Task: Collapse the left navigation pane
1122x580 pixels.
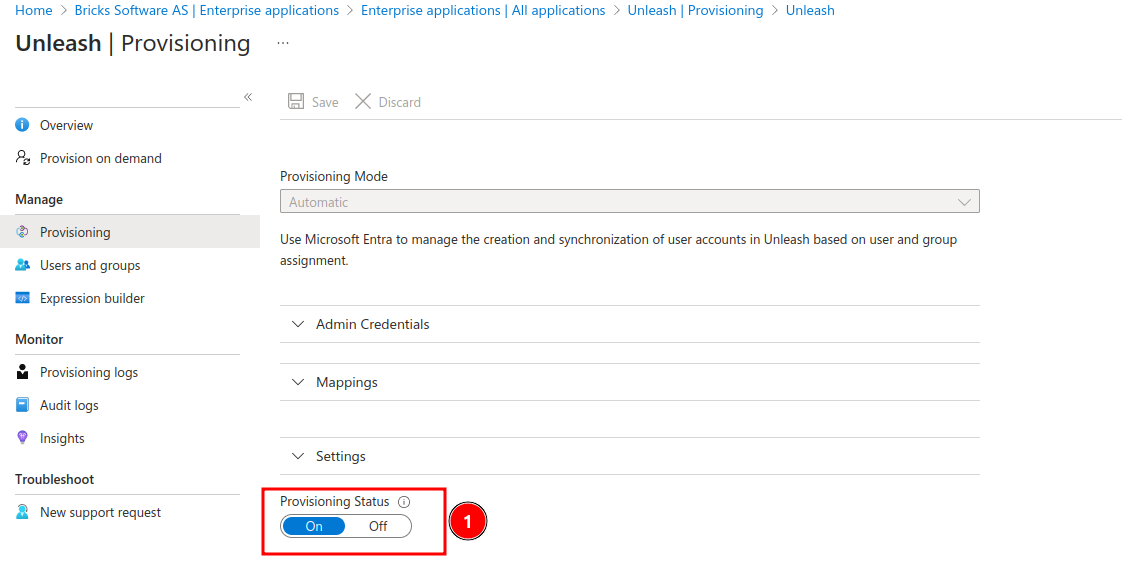Action: pyautogui.click(x=248, y=98)
